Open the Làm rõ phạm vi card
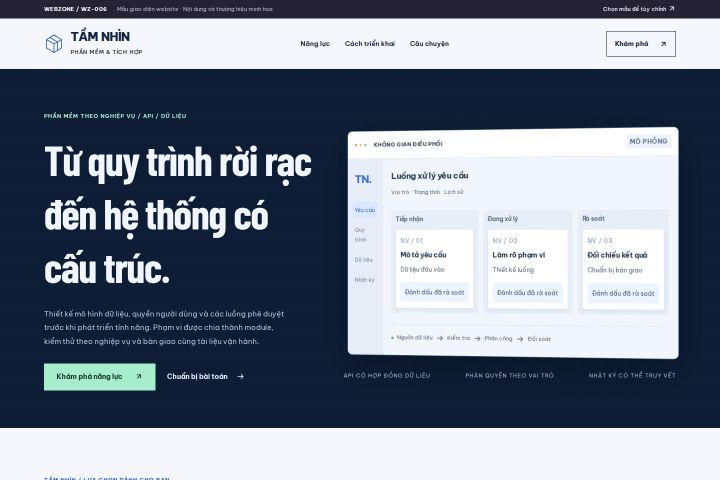The width and height of the screenshot is (720, 480). pyautogui.click(x=528, y=269)
